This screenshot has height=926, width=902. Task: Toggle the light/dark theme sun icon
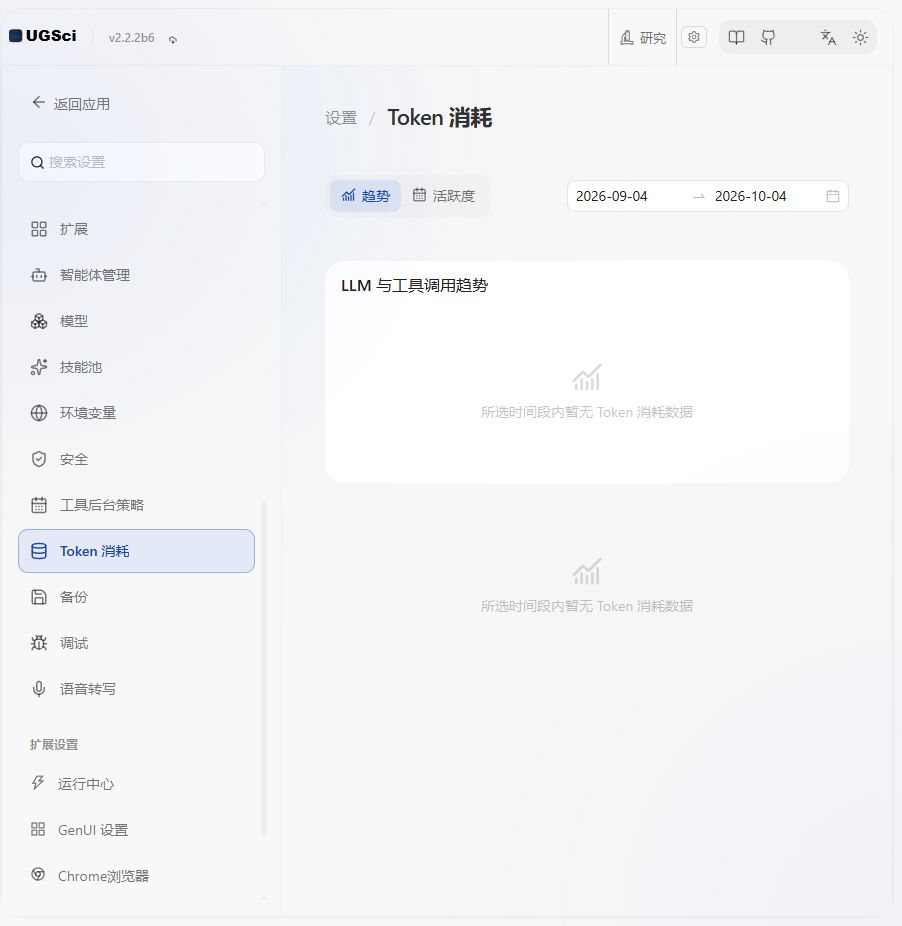tap(860, 38)
